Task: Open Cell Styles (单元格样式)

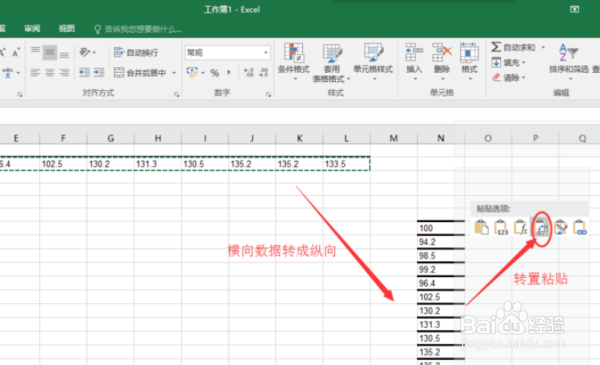Action: pos(373,62)
